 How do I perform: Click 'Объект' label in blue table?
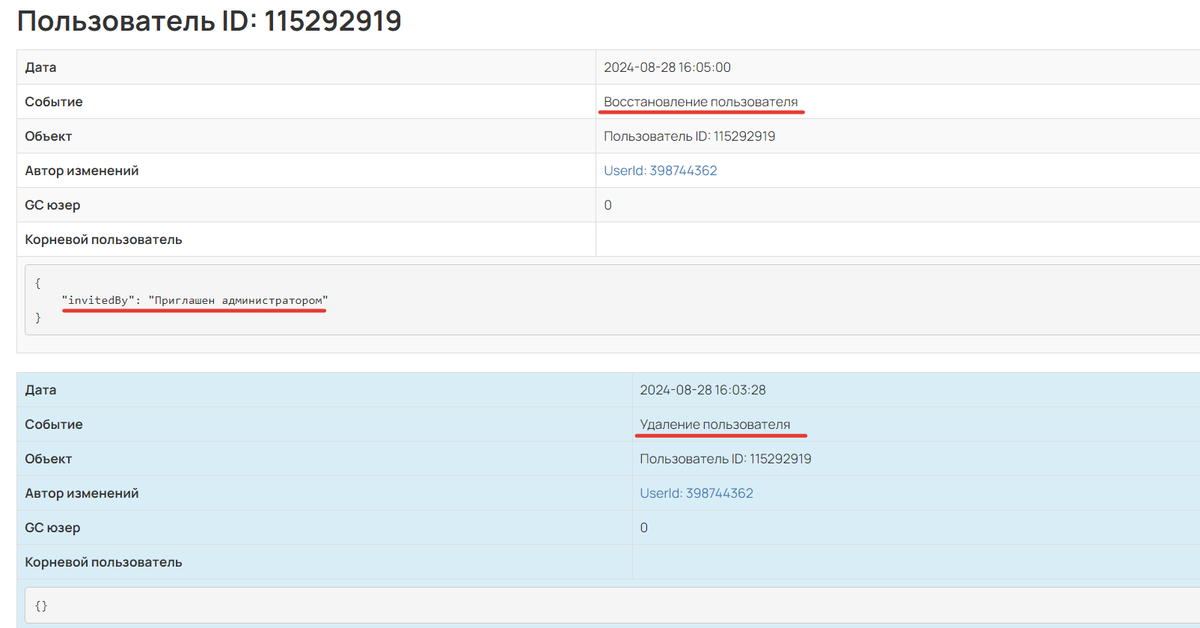(x=49, y=459)
